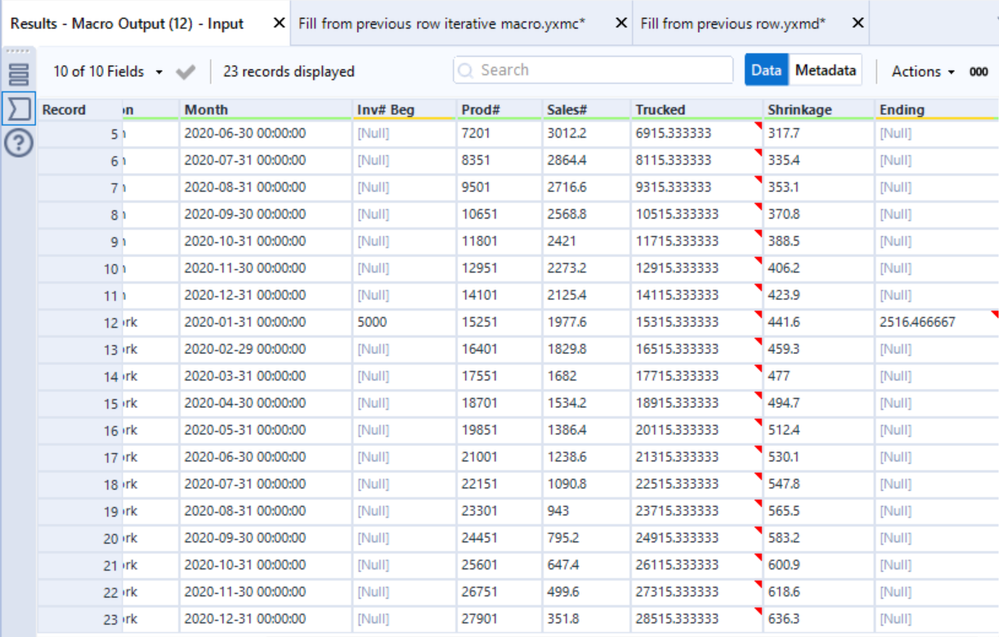
Task: Select Trucked cell 6915.333333
Action: 696,134
